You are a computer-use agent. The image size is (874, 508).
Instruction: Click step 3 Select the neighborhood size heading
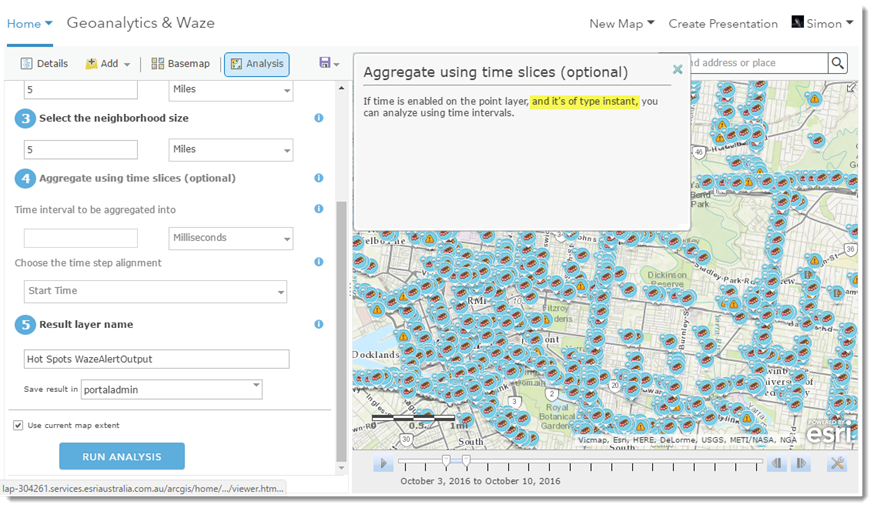click(x=114, y=118)
